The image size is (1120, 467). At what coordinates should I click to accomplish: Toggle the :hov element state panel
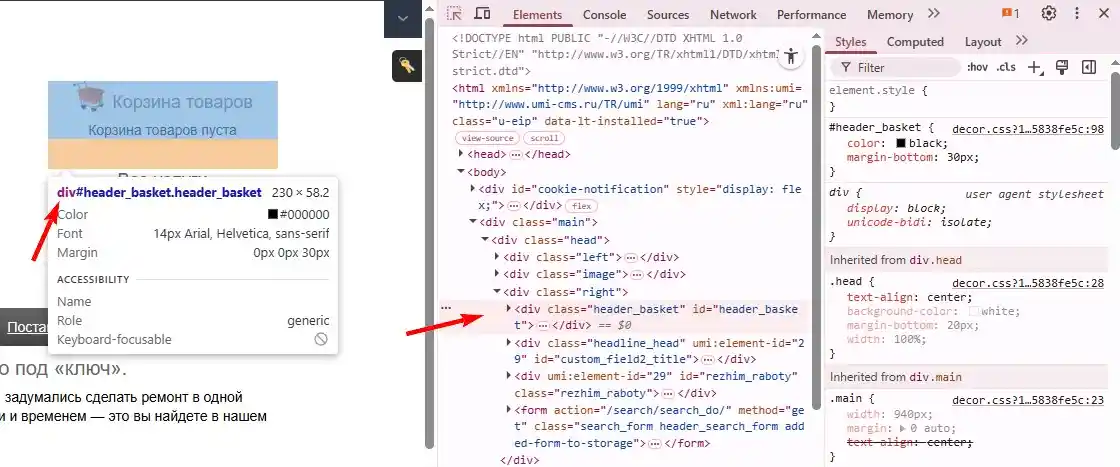(x=977, y=67)
